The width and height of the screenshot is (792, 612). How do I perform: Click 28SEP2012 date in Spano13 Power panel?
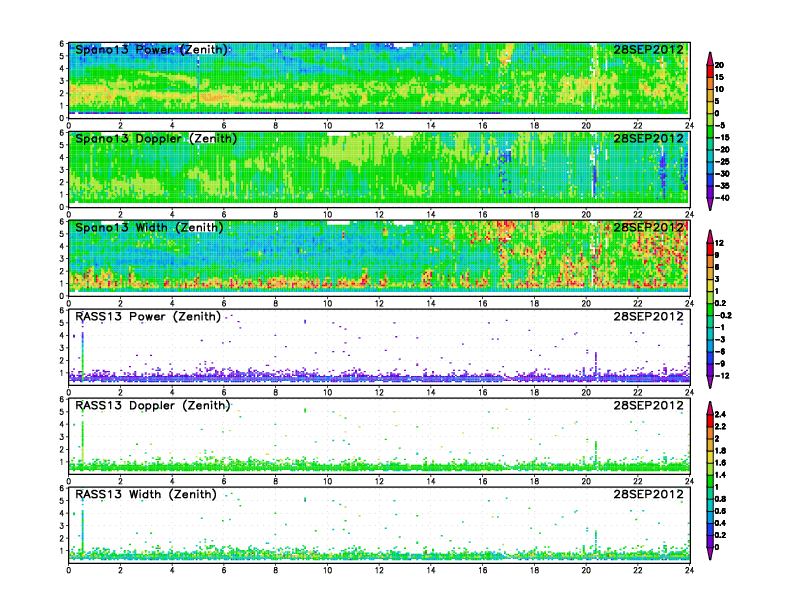pos(648,49)
